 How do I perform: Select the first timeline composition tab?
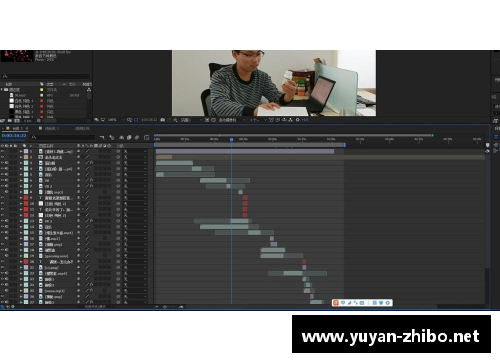click(x=17, y=128)
